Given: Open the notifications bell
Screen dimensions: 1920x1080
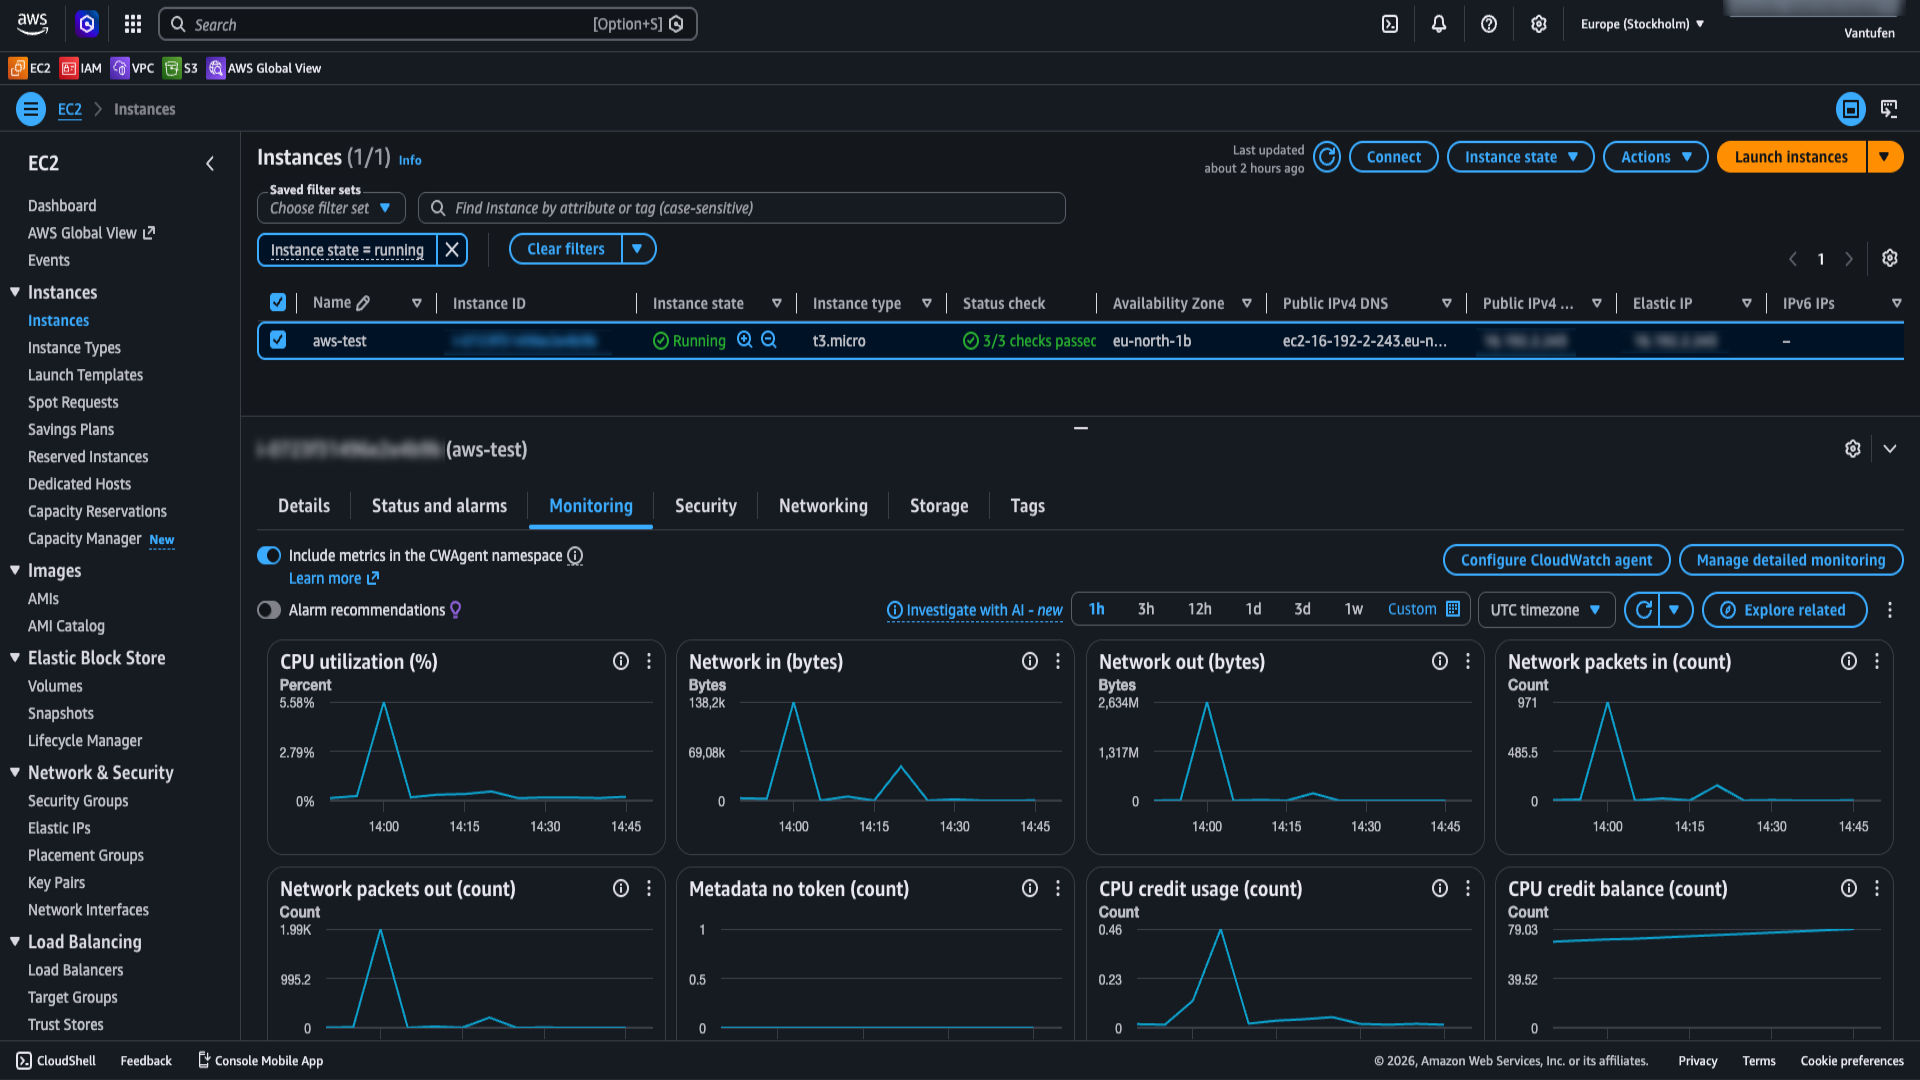Looking at the screenshot, I should (1439, 24).
